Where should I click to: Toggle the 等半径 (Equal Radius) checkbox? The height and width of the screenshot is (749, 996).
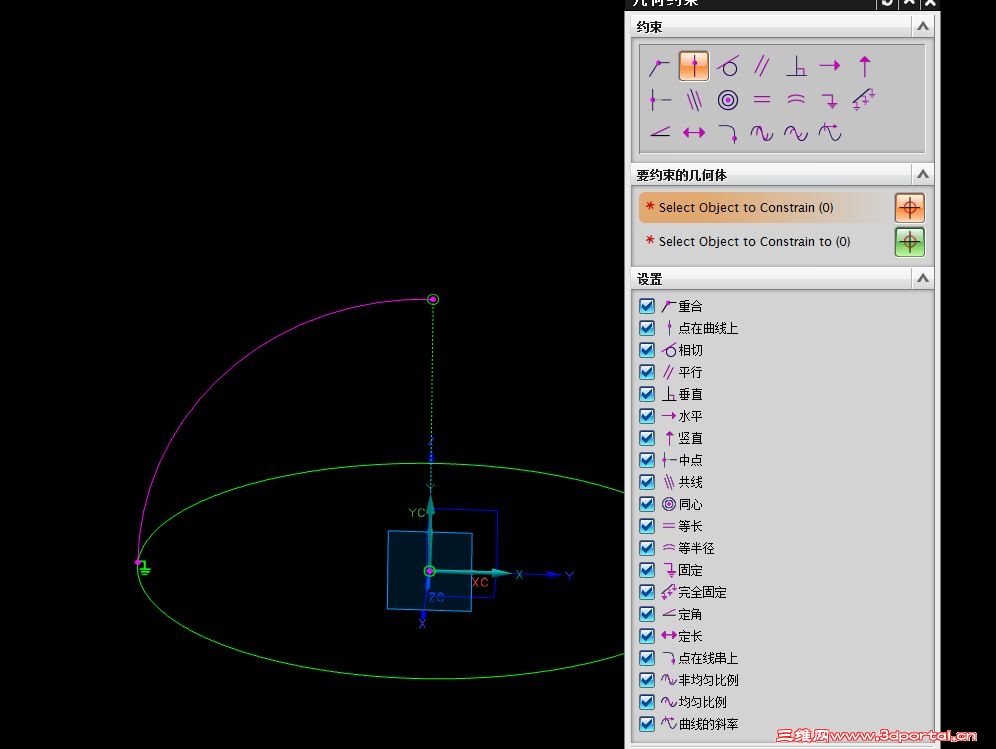pos(647,548)
